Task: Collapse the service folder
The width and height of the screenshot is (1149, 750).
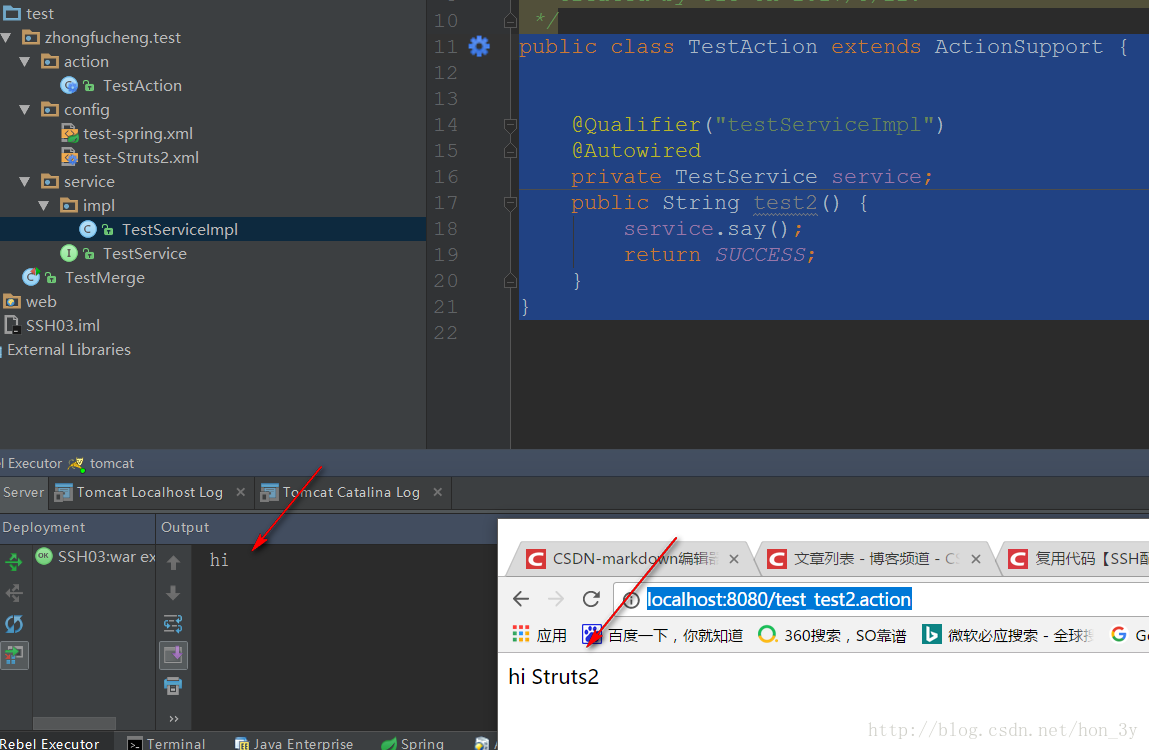Action: click(x=25, y=181)
